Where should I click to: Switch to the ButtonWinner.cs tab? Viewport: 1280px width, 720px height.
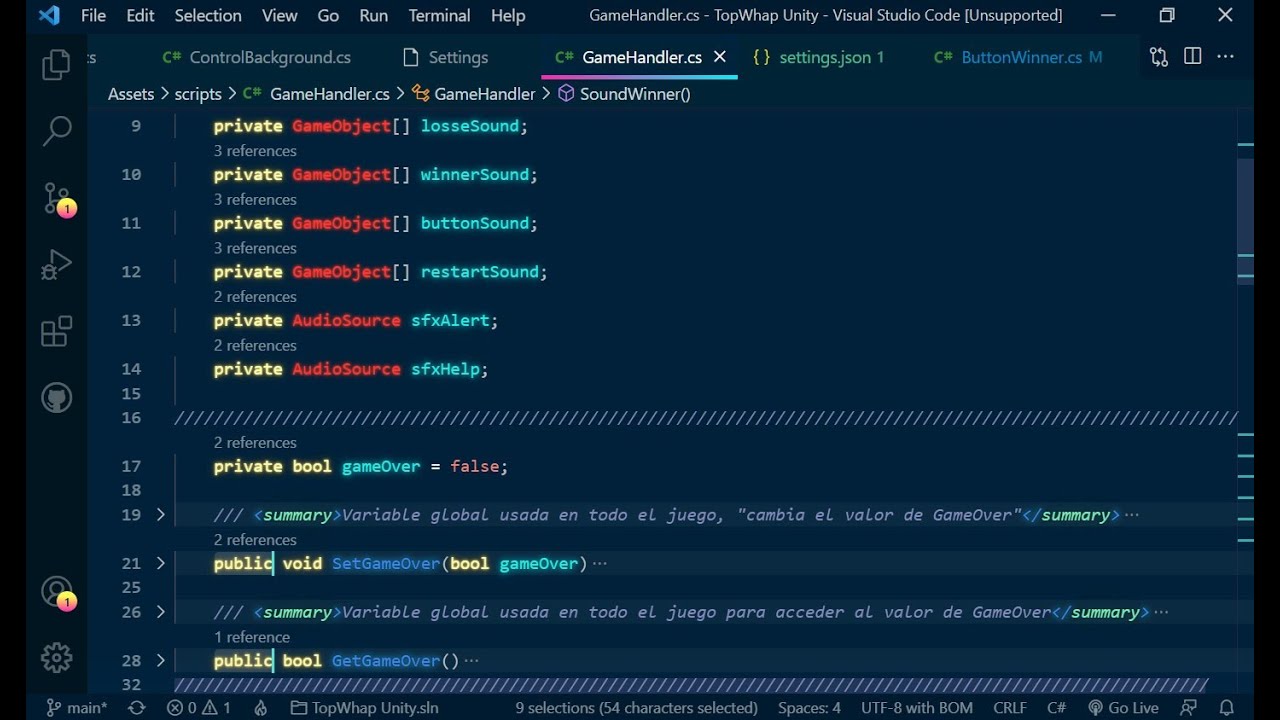tap(1020, 57)
